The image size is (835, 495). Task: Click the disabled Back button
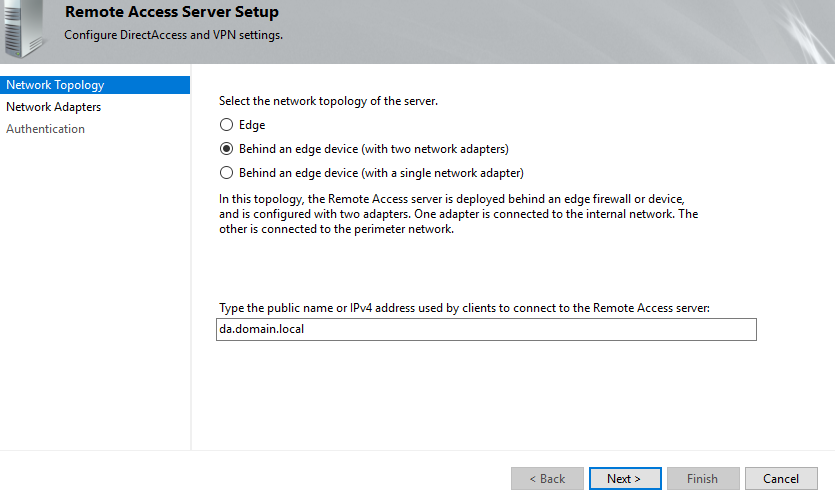tap(547, 479)
